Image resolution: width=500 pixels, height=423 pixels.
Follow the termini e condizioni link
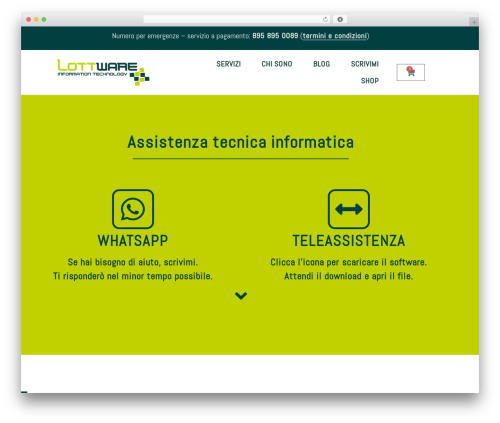335,36
